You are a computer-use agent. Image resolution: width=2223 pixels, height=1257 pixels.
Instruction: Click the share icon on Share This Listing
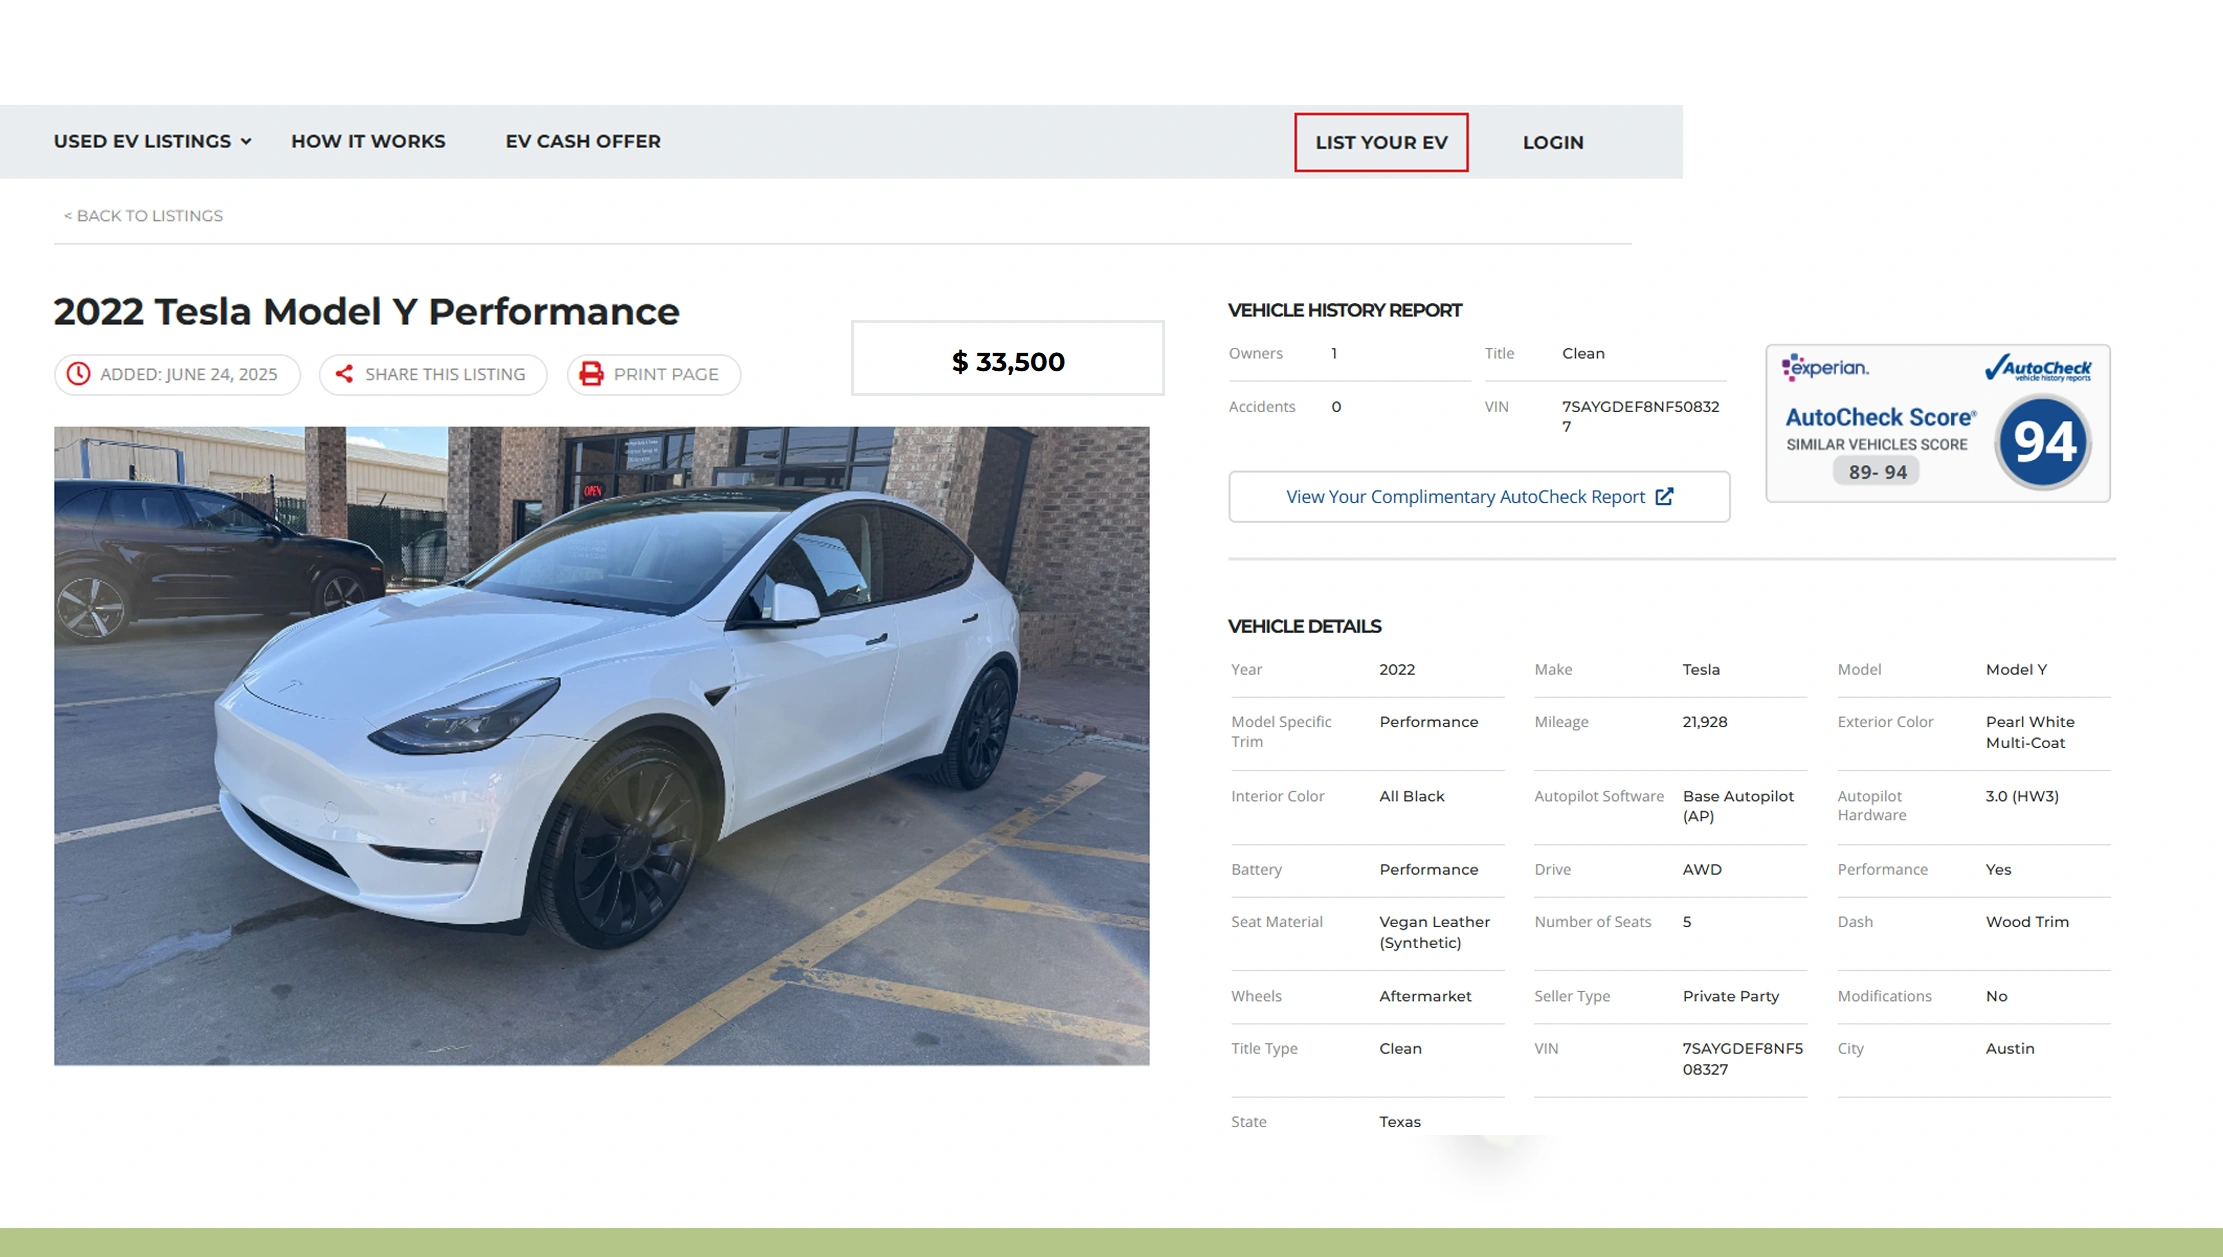click(346, 374)
